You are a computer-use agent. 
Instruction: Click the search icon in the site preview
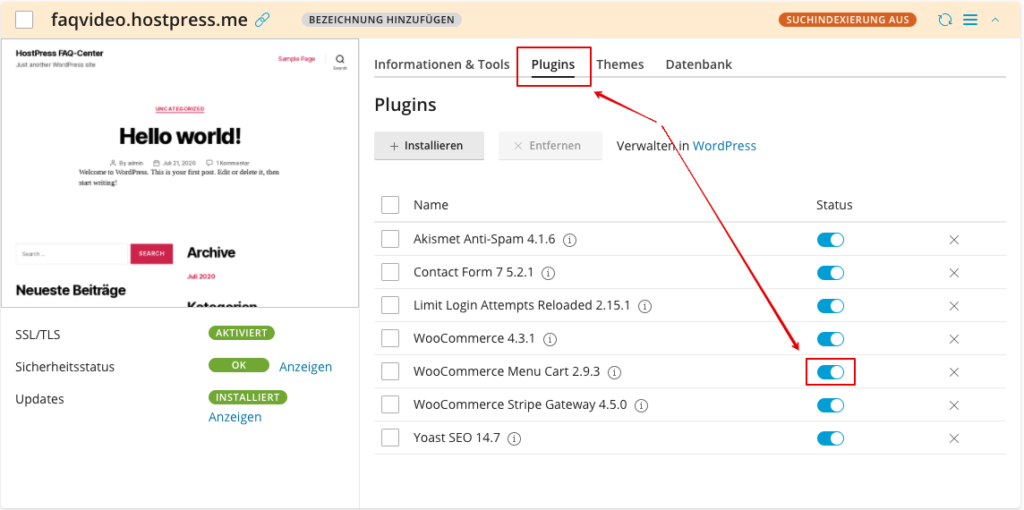340,61
